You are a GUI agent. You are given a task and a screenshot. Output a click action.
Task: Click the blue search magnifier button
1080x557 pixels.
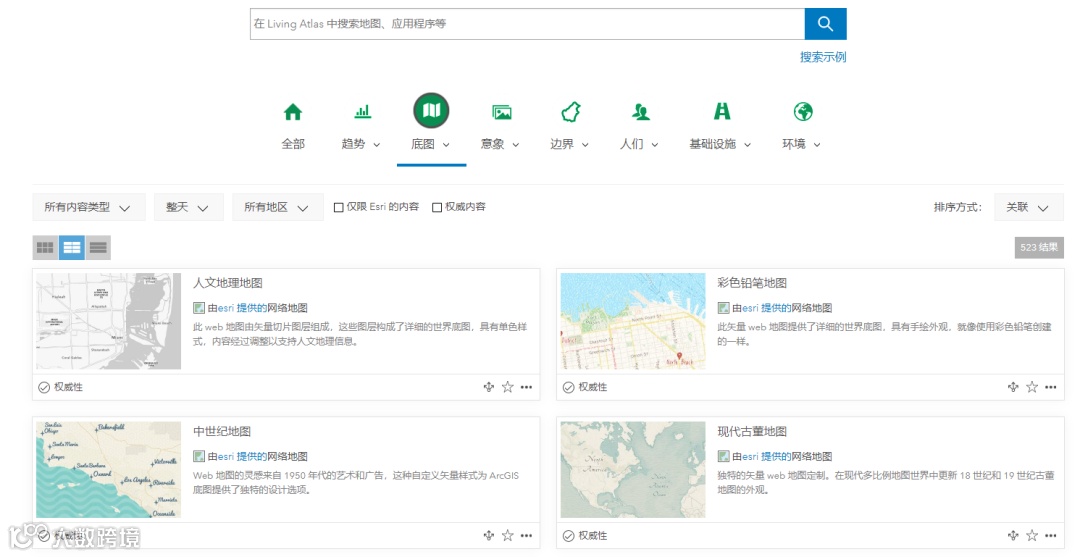click(x=825, y=24)
